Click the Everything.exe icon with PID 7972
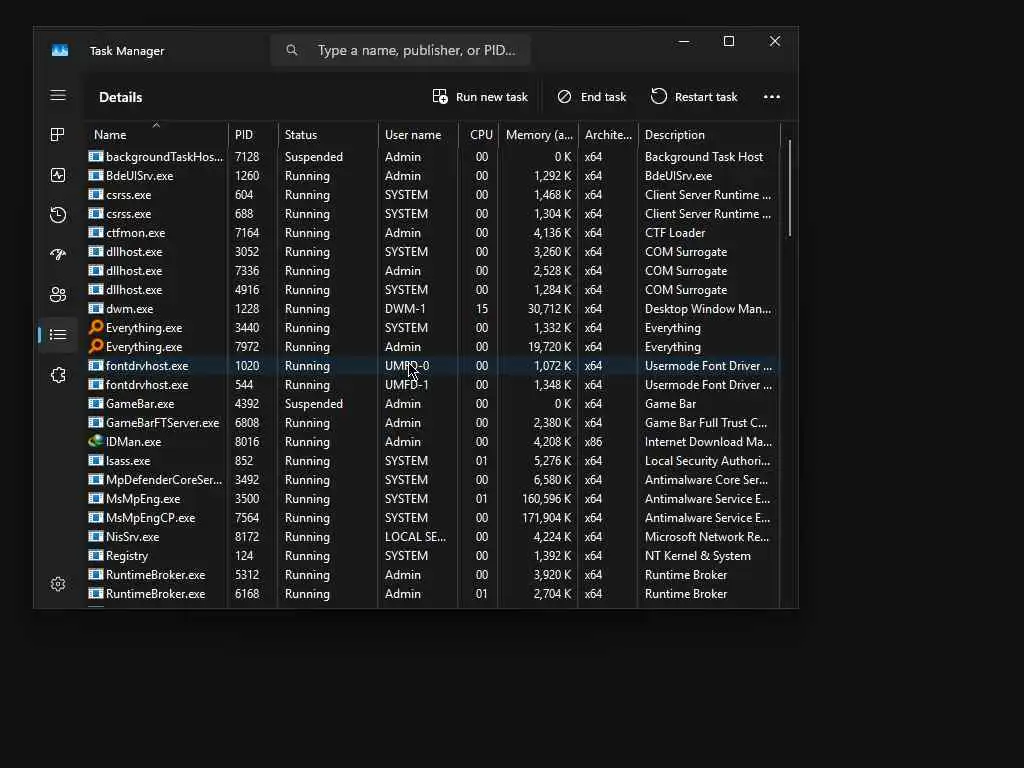This screenshot has height=768, width=1024. coord(96,346)
